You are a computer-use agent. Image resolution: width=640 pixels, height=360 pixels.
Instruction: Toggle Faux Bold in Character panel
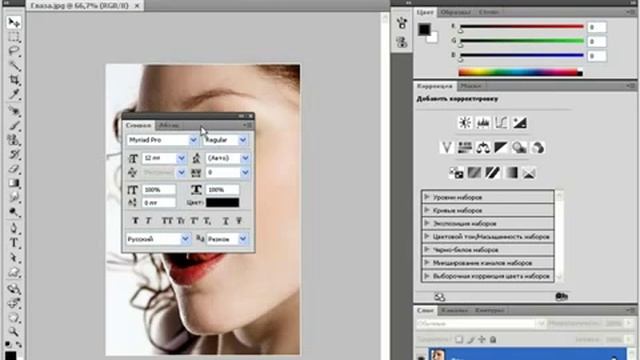click(135, 221)
